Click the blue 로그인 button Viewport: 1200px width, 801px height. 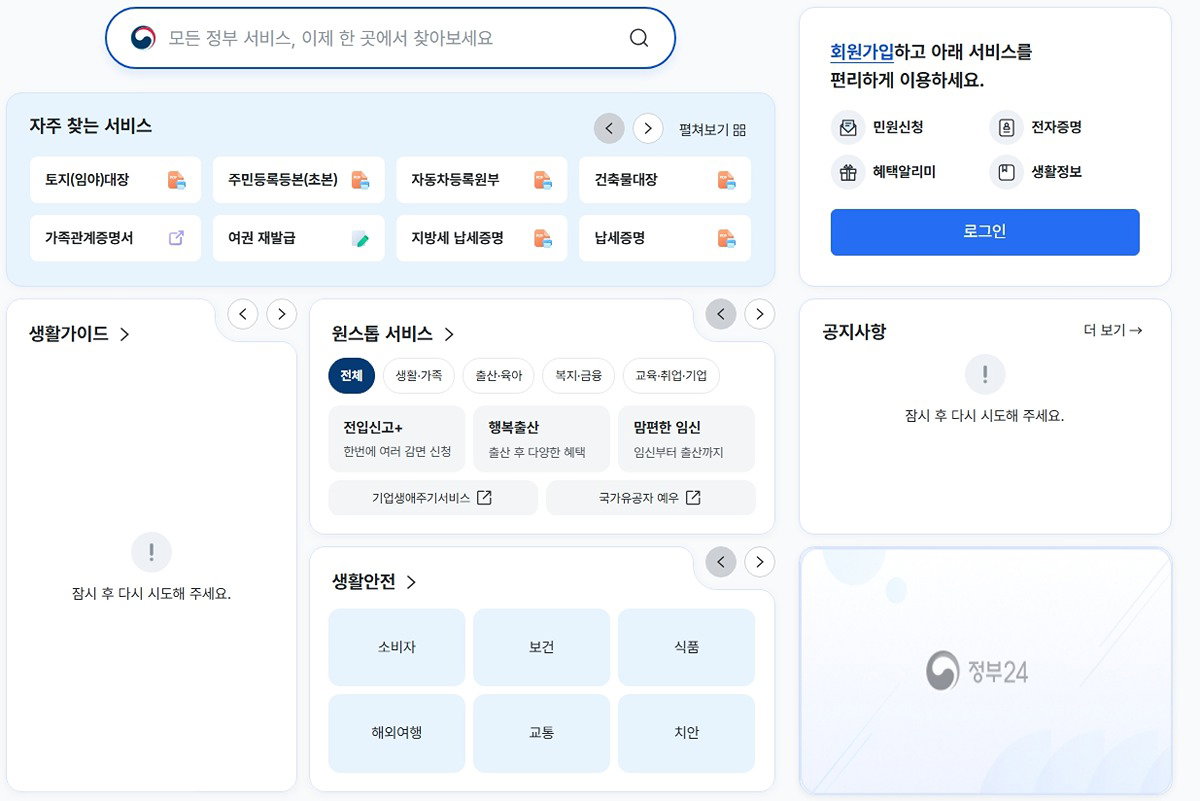coord(985,232)
